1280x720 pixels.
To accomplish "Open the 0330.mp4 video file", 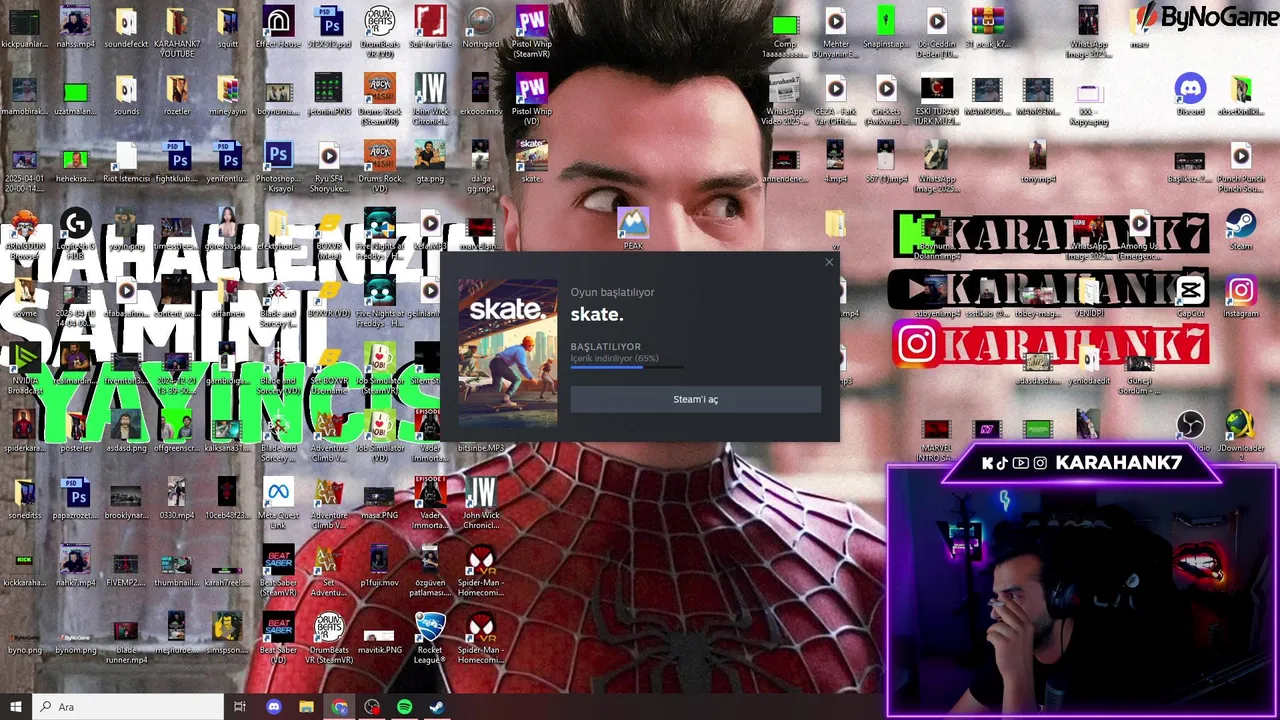I will pos(177,497).
